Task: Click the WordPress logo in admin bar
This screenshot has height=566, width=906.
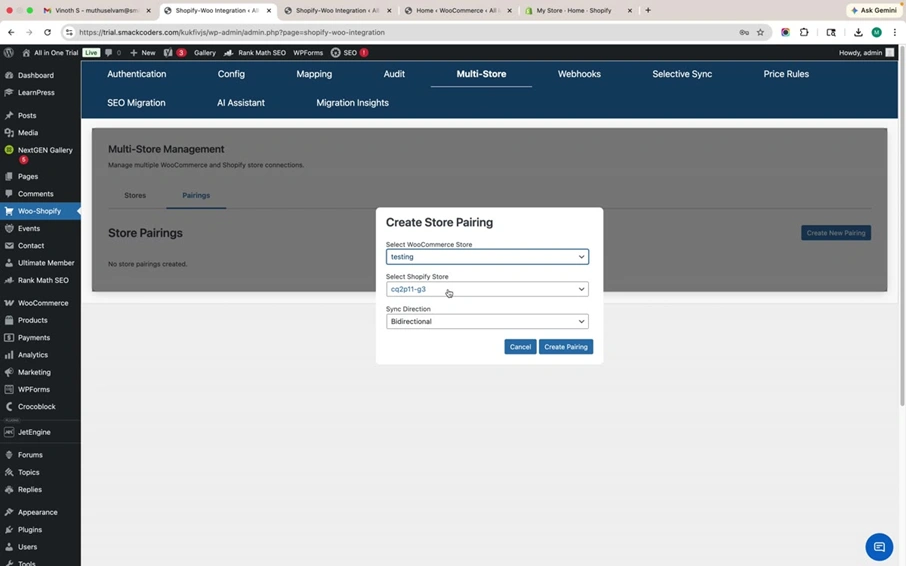Action: point(8,53)
